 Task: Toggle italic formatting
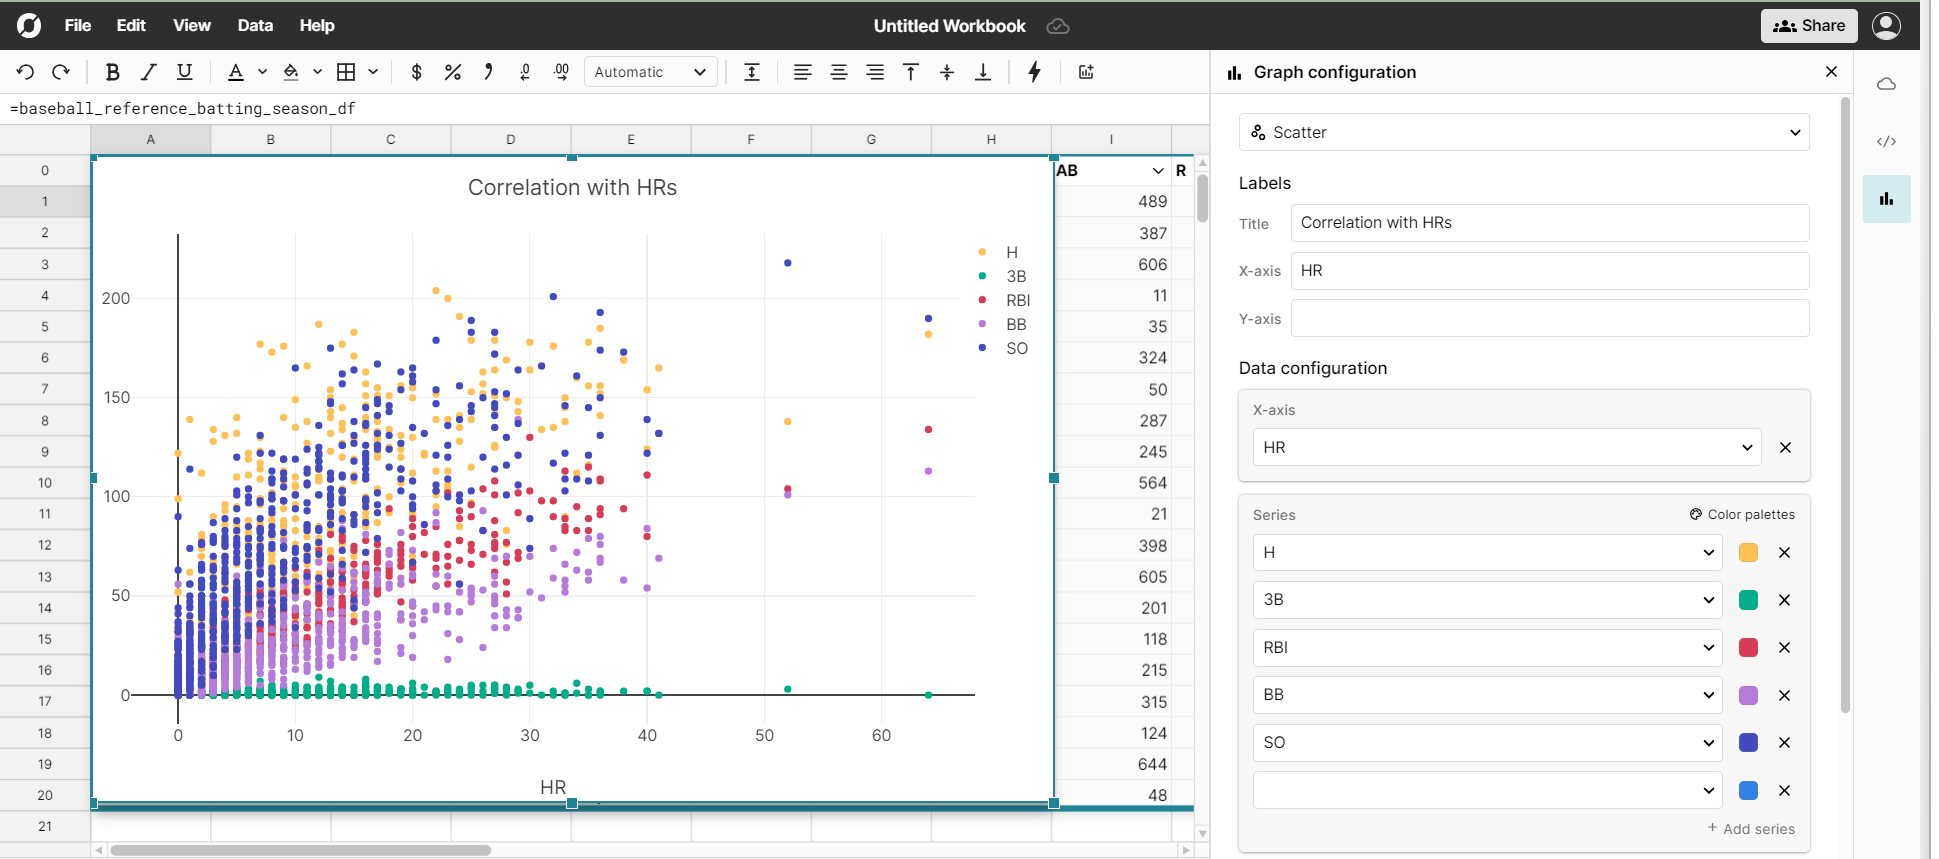pos(149,72)
